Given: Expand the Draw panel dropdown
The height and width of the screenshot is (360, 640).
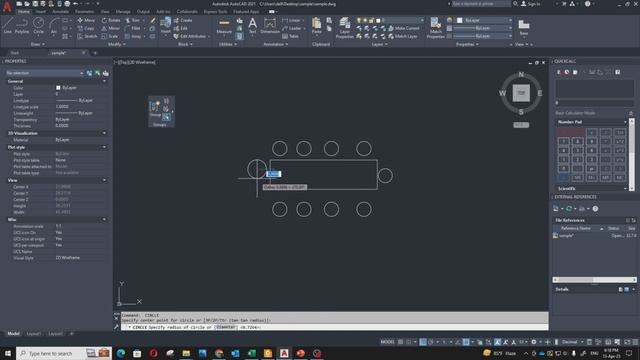Looking at the screenshot, I should (38, 44).
